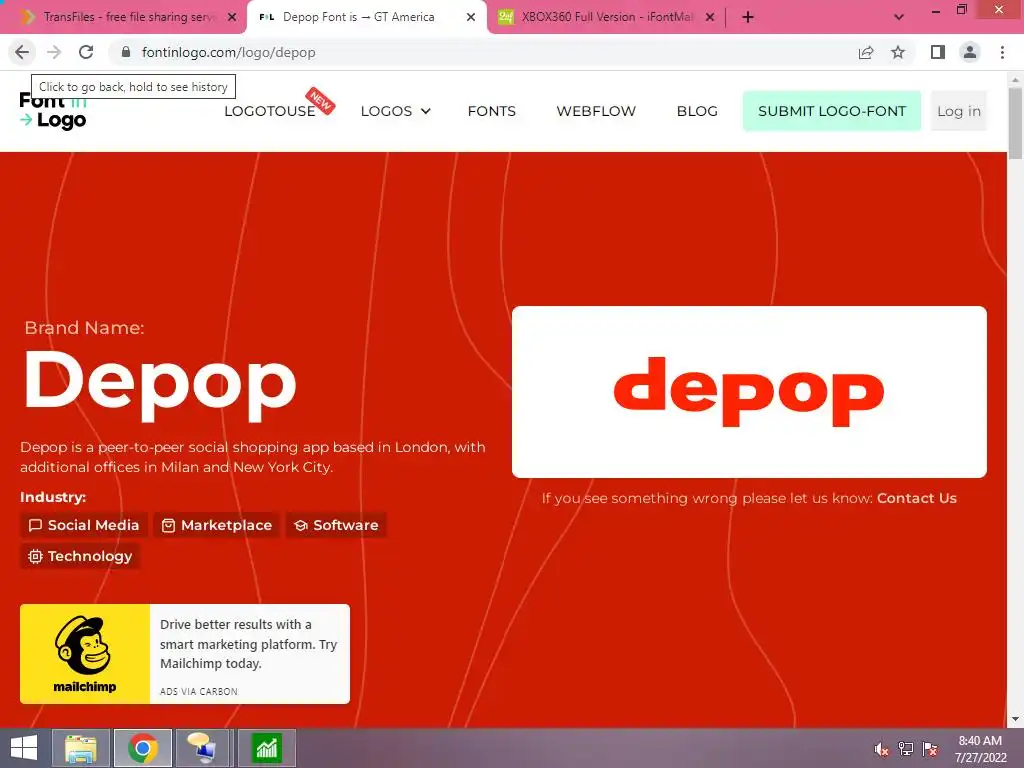1024x768 pixels.
Task: Expand the LOGOS dropdown menu
Action: pyautogui.click(x=395, y=111)
